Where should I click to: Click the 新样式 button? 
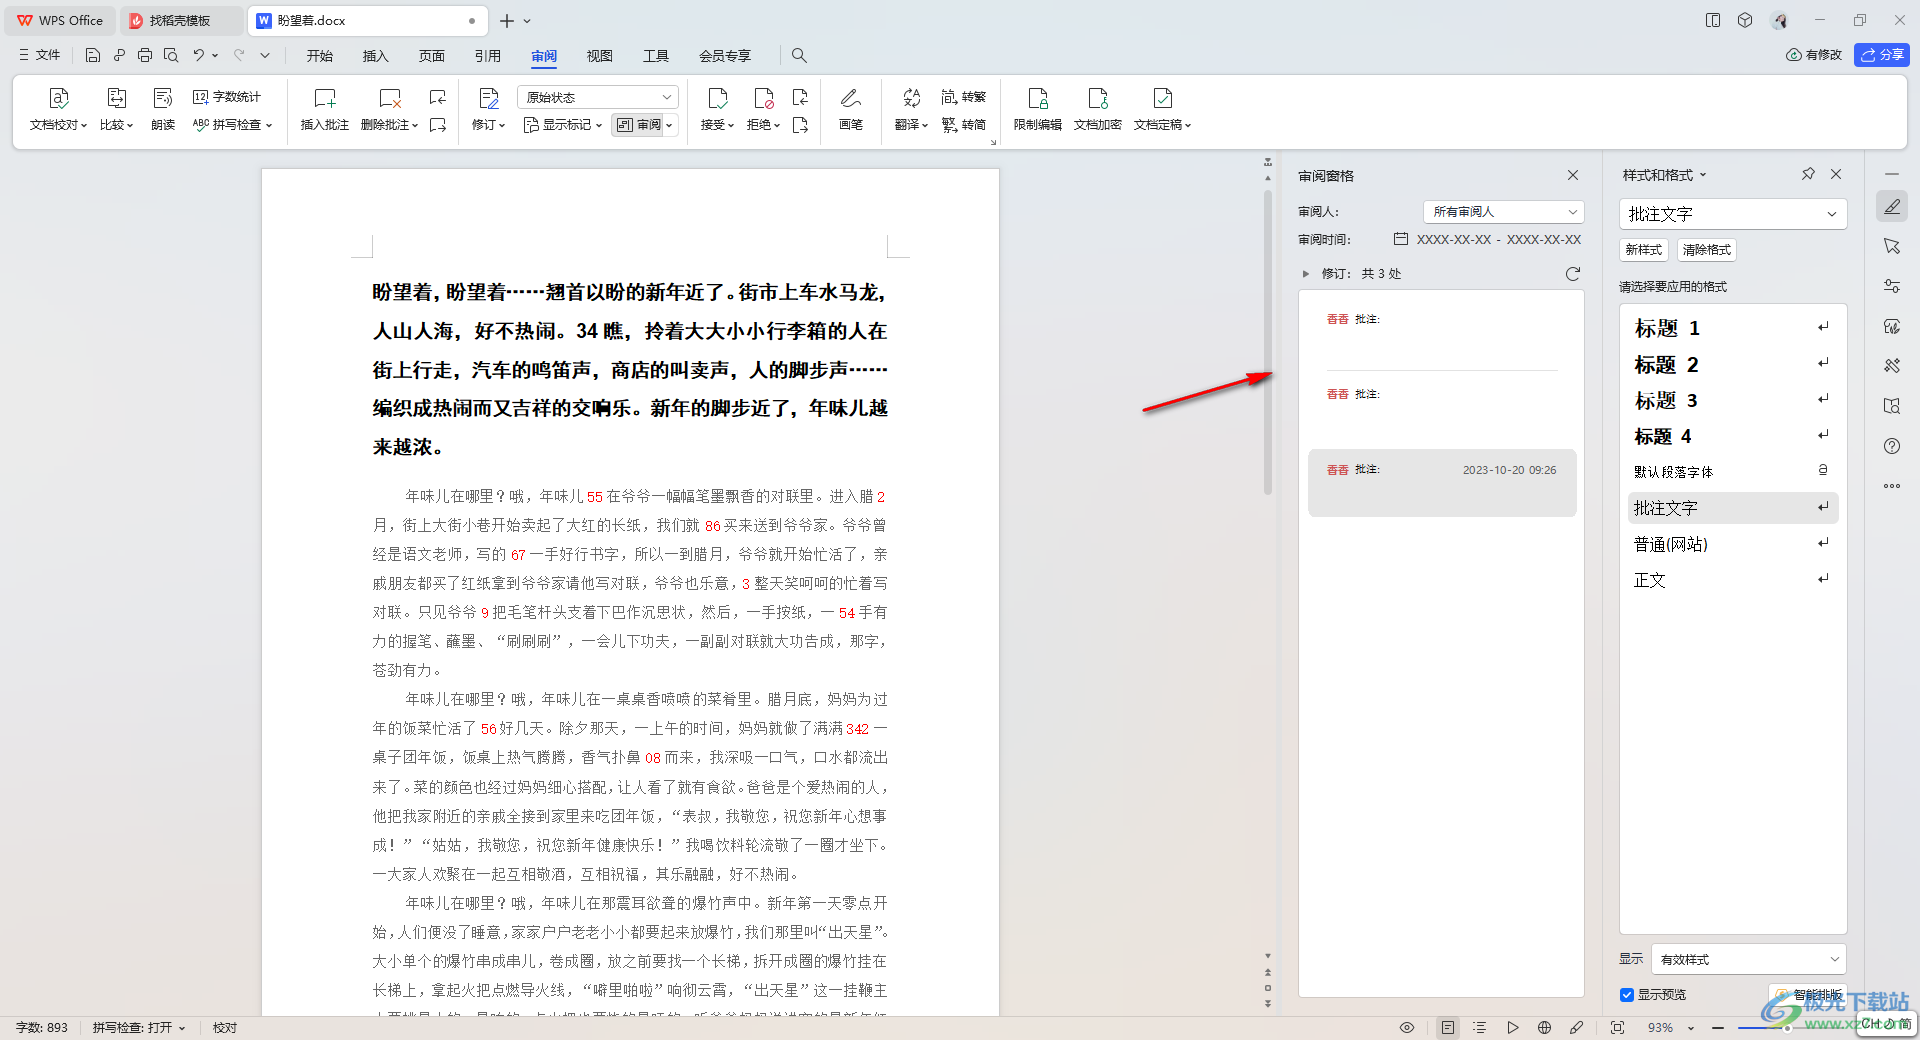click(x=1644, y=250)
